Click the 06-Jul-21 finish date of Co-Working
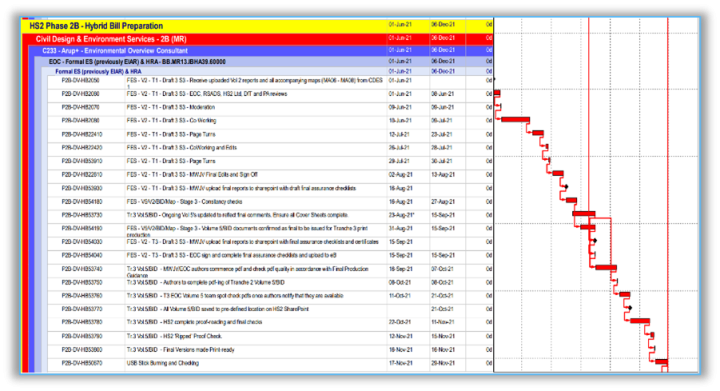The image size is (720, 391). tap(443, 121)
